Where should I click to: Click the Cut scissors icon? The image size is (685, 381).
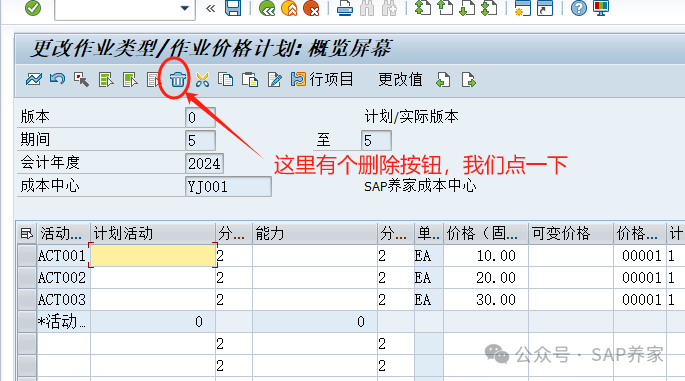pyautogui.click(x=202, y=80)
